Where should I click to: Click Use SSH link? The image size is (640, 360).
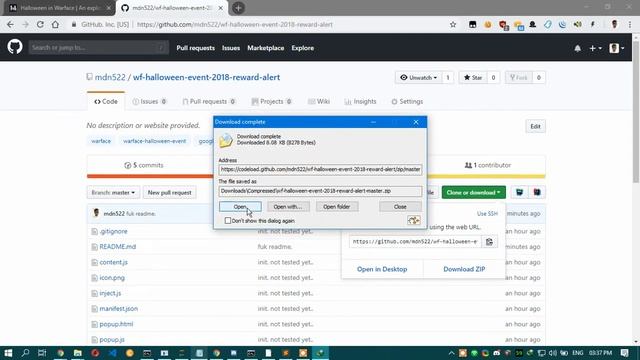click(487, 213)
